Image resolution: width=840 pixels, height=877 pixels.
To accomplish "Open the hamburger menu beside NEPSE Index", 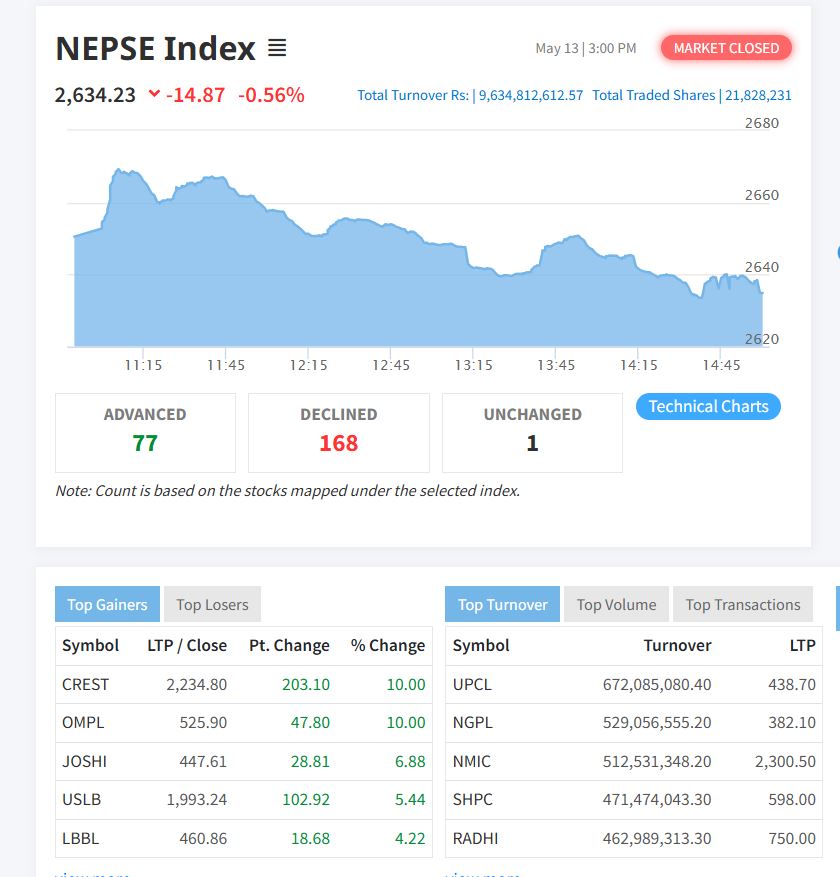I will pyautogui.click(x=277, y=47).
